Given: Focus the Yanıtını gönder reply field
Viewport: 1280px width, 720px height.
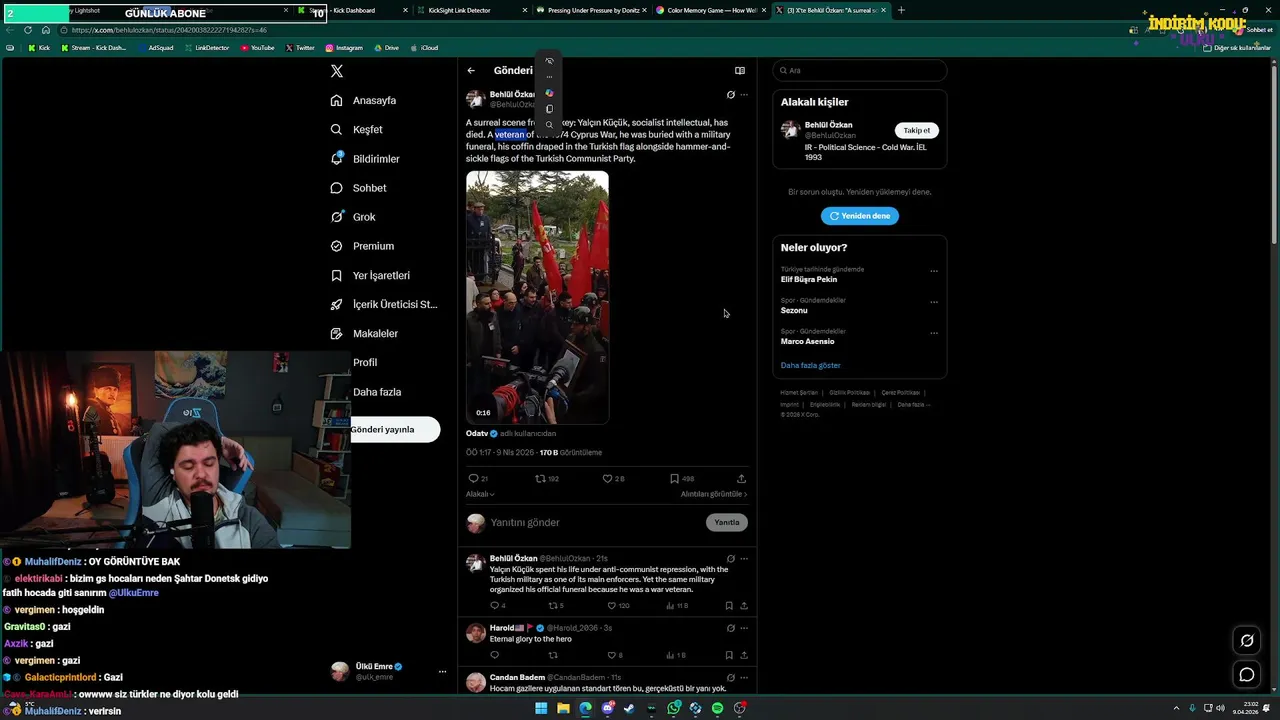Looking at the screenshot, I should tap(595, 523).
